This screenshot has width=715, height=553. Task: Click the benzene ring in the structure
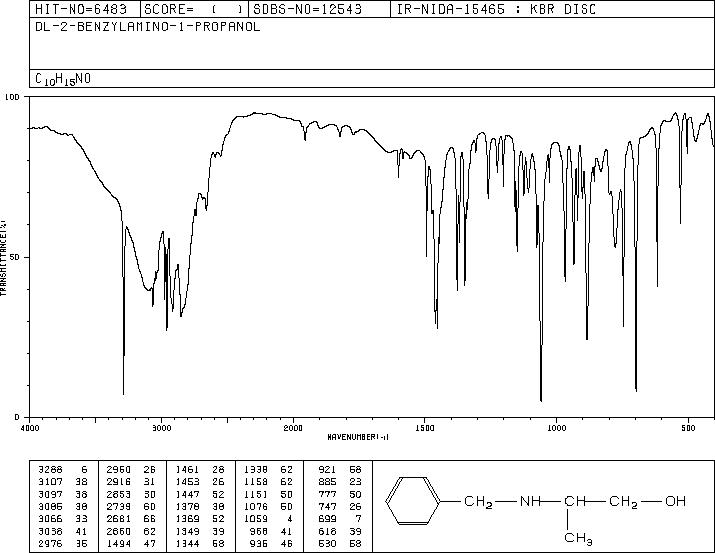413,501
